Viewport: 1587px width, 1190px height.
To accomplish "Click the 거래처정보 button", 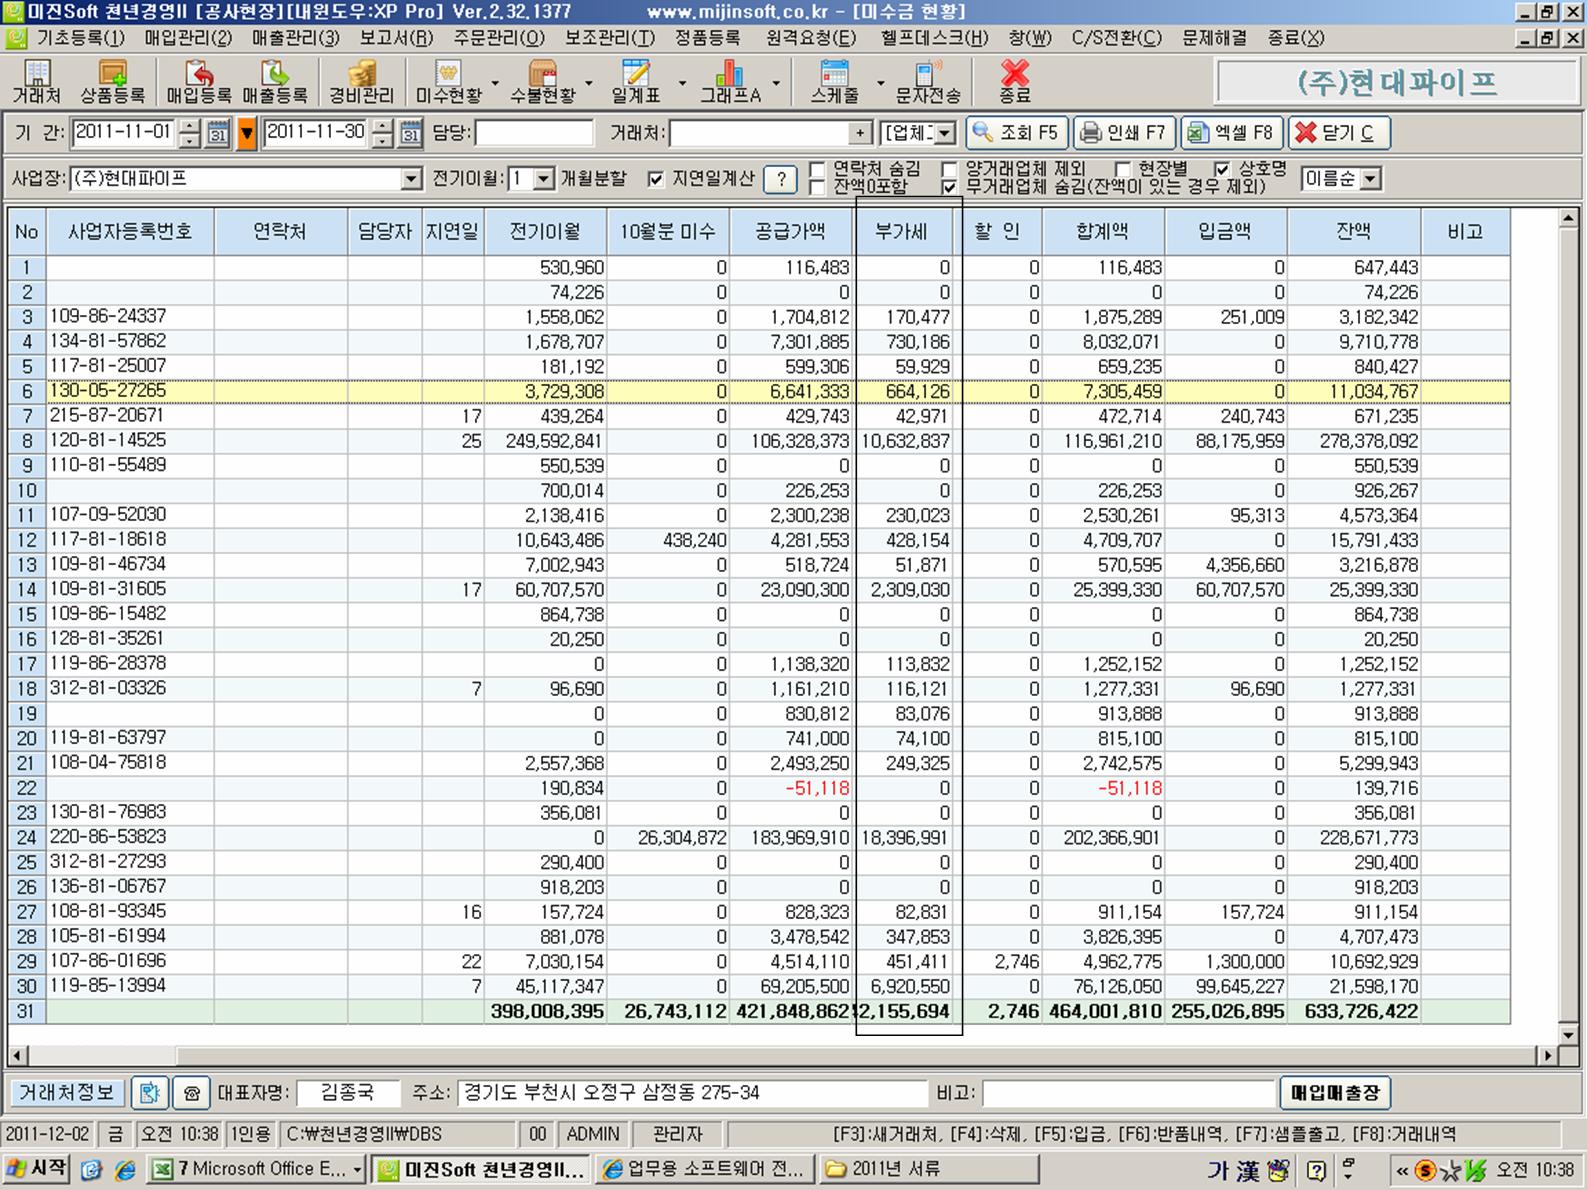I will [x=67, y=1093].
